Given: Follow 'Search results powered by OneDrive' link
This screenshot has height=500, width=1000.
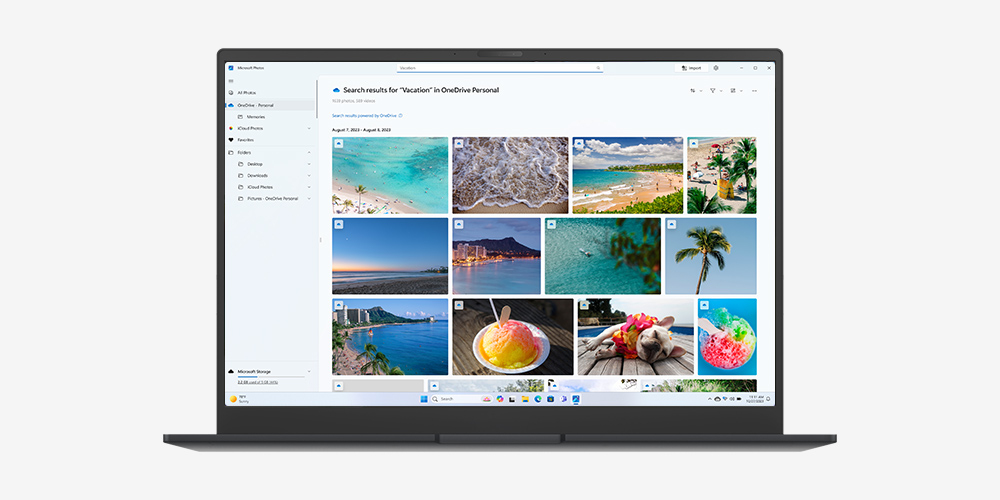Looking at the screenshot, I should [364, 115].
